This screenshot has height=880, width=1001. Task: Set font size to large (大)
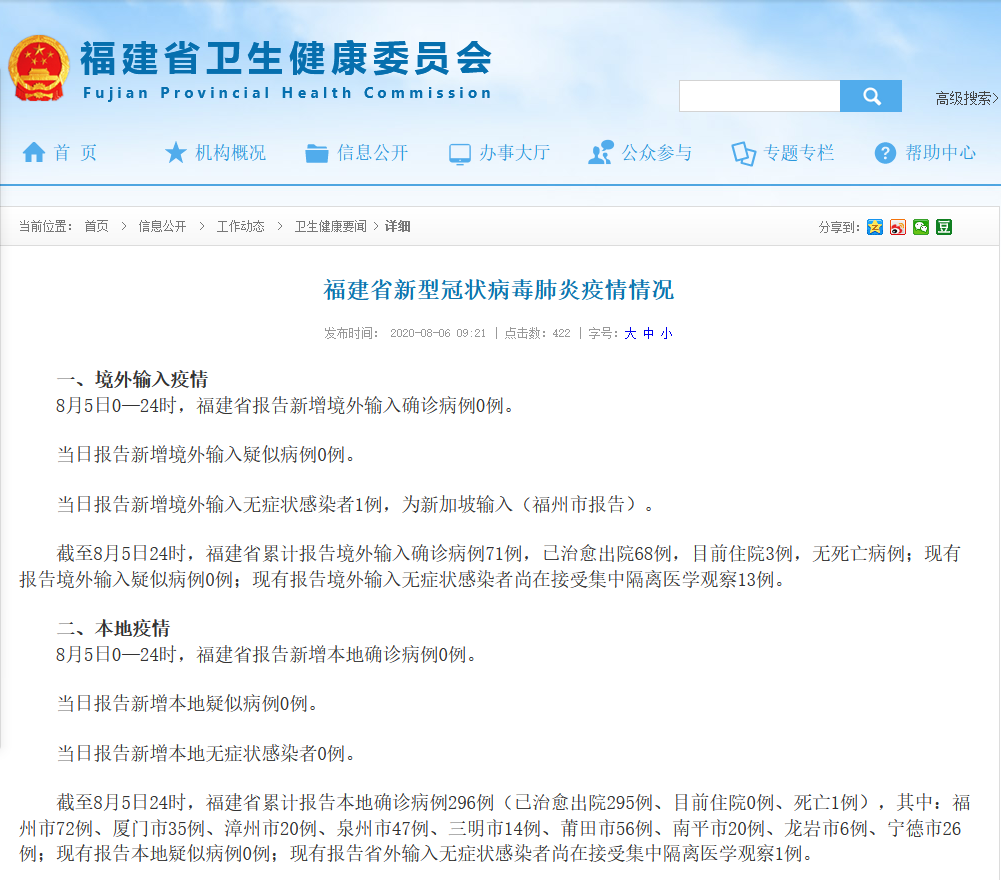(630, 333)
